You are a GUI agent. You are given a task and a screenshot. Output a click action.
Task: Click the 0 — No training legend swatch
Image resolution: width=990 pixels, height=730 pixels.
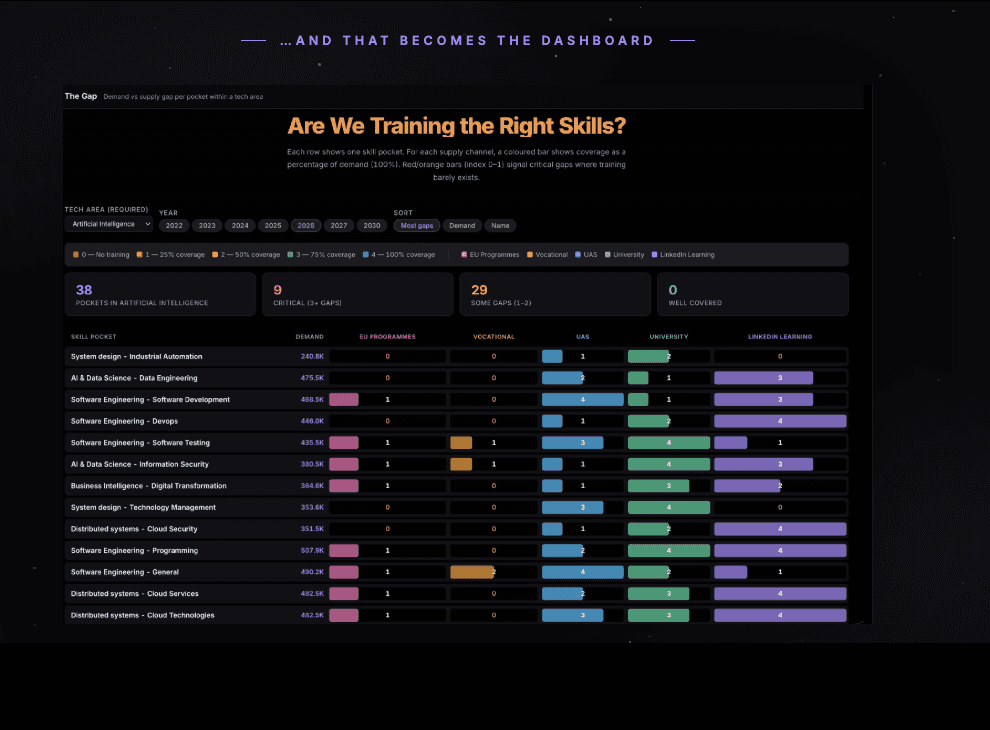[x=76, y=254]
